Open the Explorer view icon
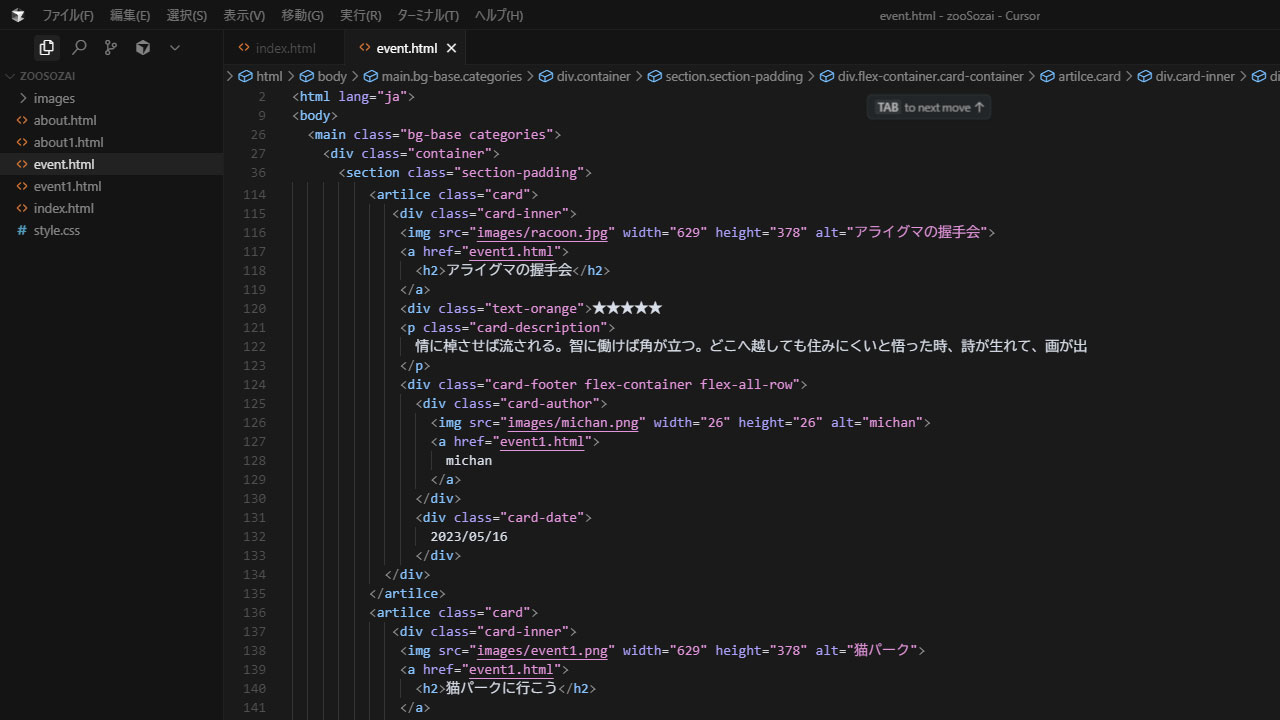This screenshot has height=720, width=1280. coord(46,47)
